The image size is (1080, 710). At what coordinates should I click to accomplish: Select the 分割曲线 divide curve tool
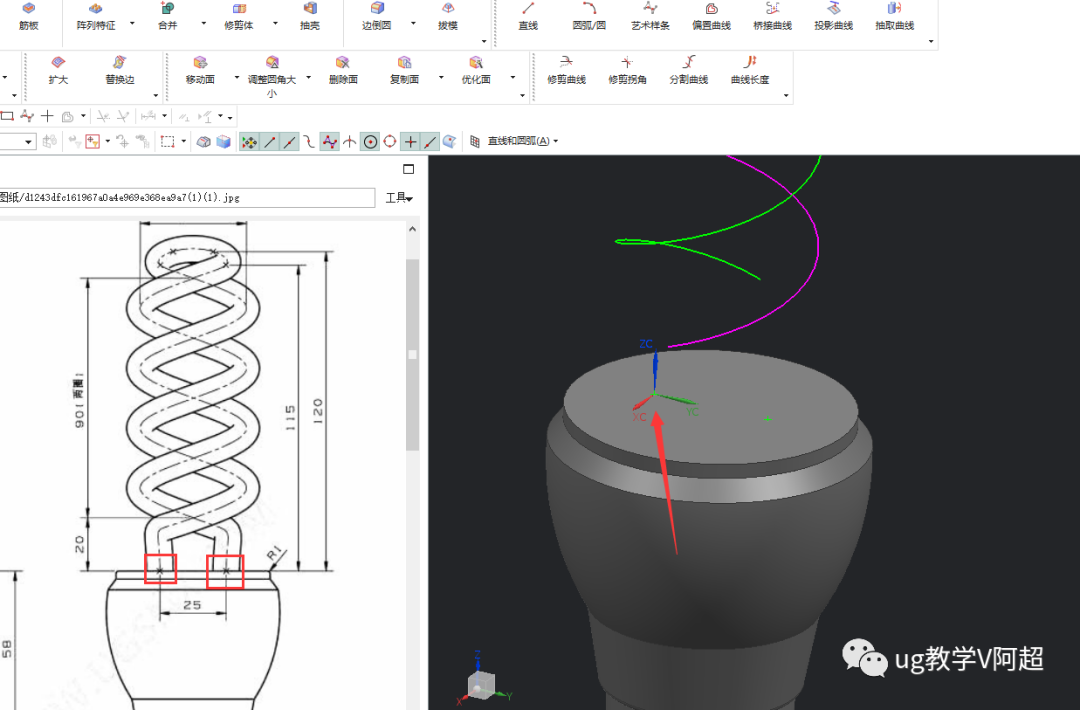pyautogui.click(x=689, y=71)
